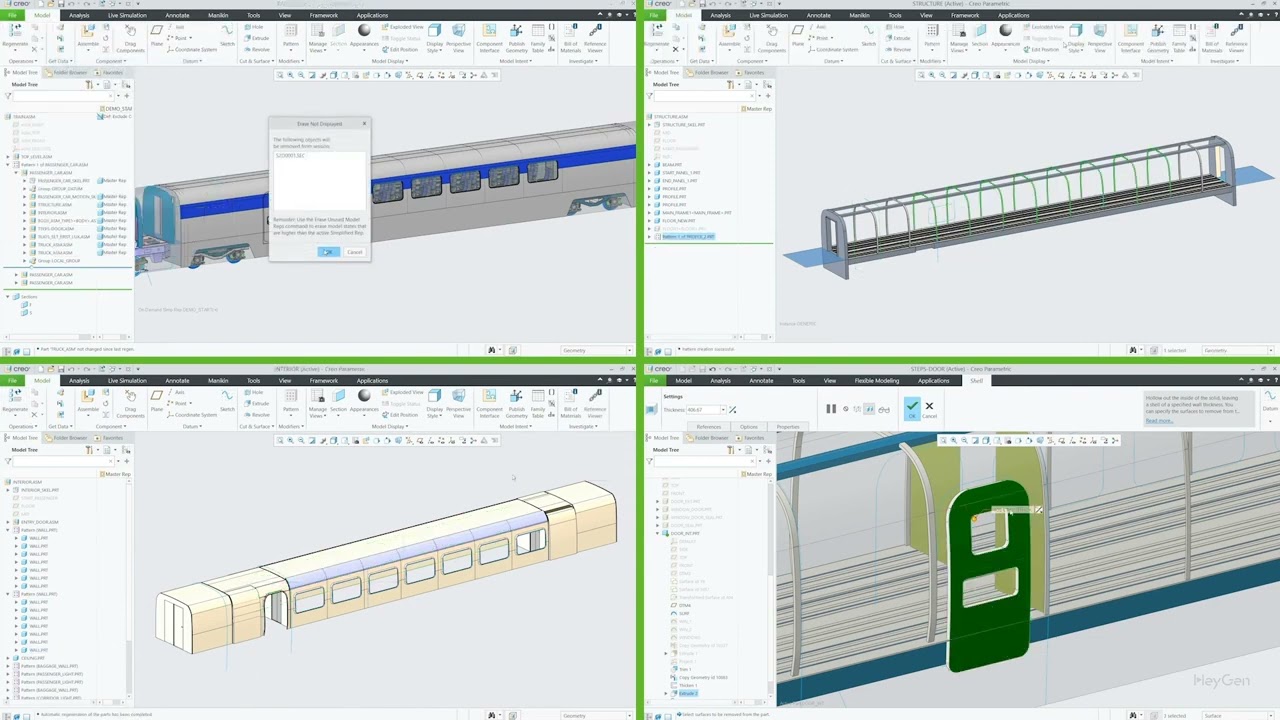Select STEPS-DOOR.ASM row in top-left model tree

point(54,229)
